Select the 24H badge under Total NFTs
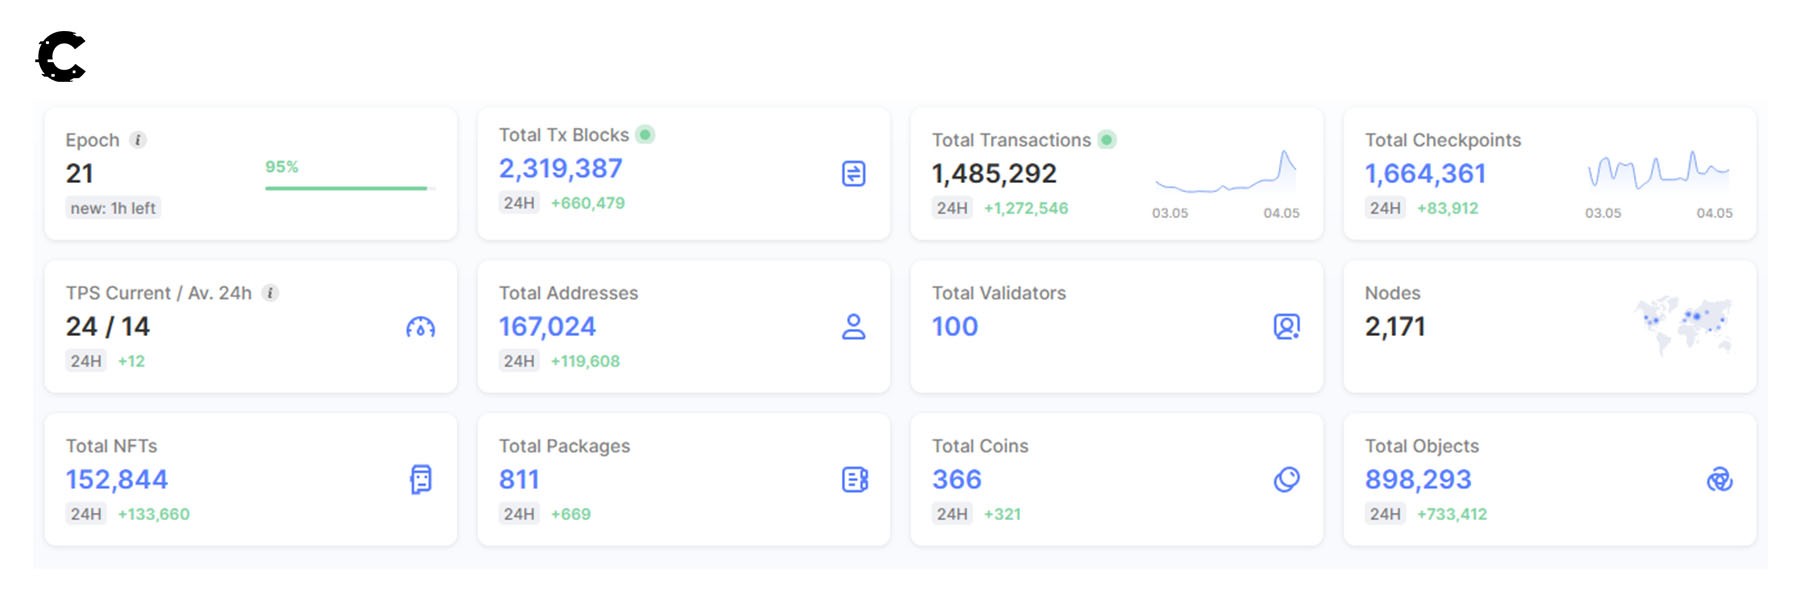This screenshot has height=607, width=1800. [x=86, y=514]
